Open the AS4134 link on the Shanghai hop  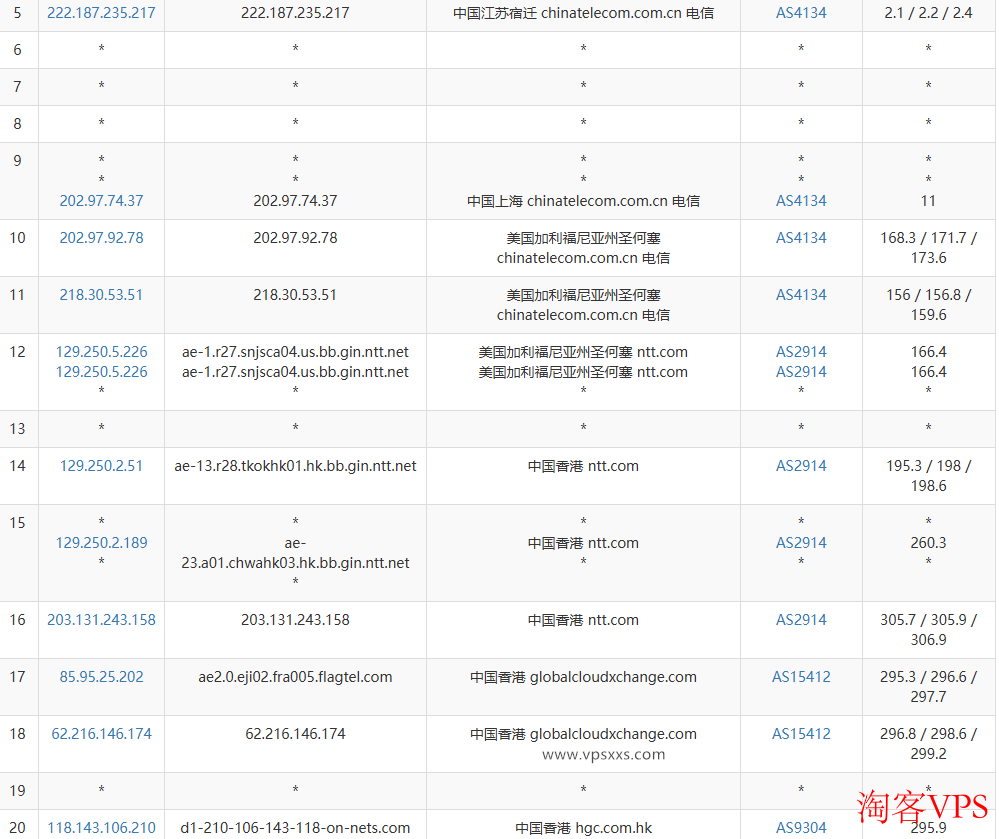pos(801,200)
